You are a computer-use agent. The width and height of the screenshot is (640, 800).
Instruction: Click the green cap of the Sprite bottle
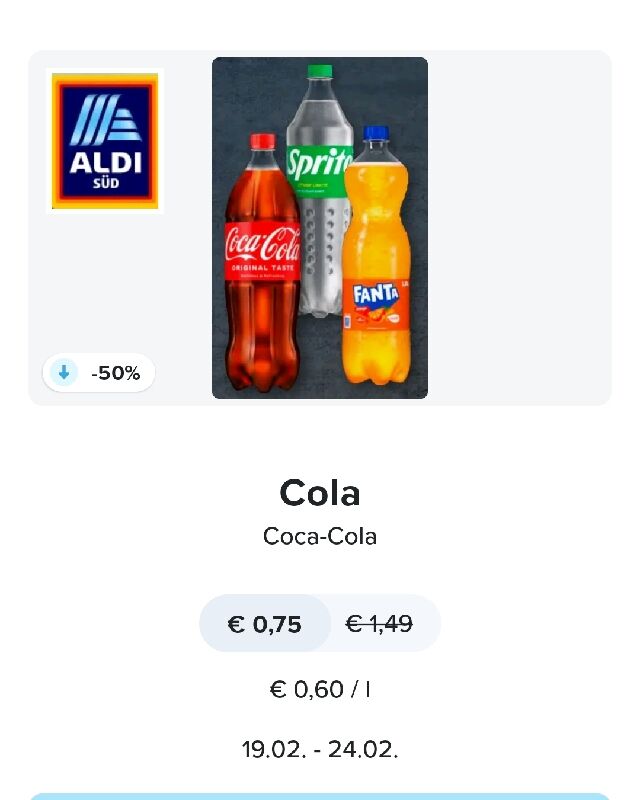pyautogui.click(x=319, y=71)
